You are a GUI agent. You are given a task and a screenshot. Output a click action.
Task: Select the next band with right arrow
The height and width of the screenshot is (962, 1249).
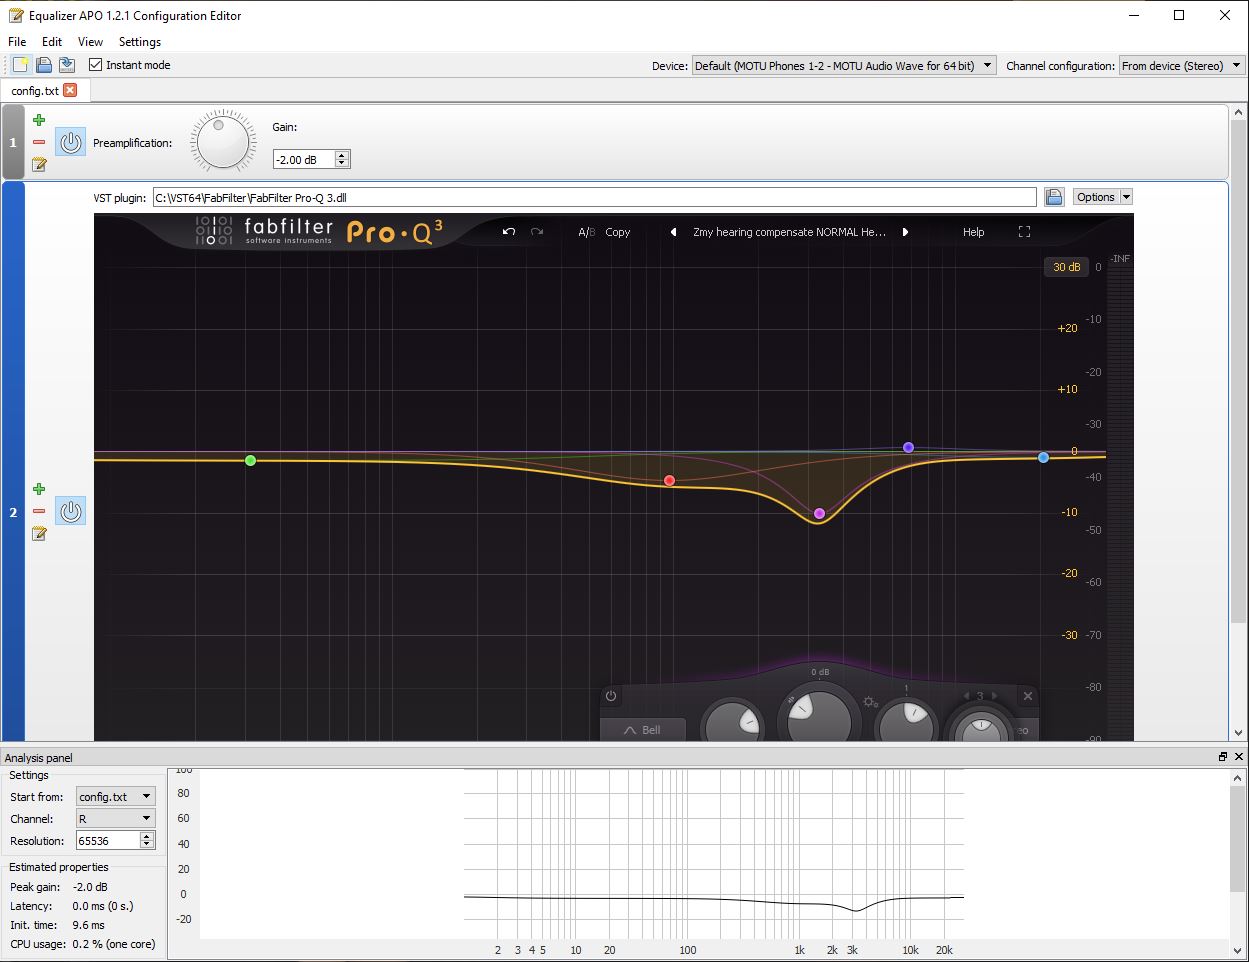(x=995, y=696)
